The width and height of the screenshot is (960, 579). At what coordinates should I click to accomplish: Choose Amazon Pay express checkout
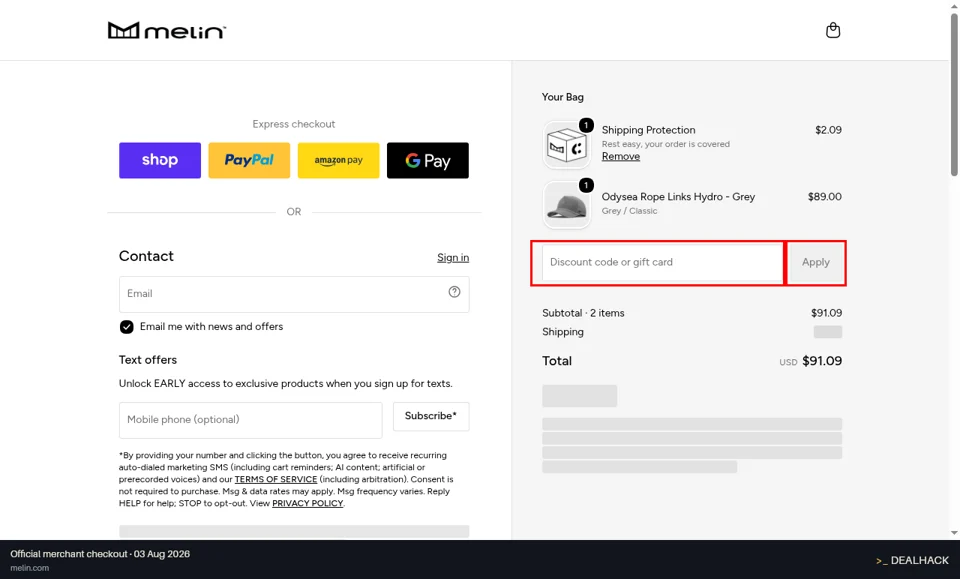pyautogui.click(x=339, y=160)
